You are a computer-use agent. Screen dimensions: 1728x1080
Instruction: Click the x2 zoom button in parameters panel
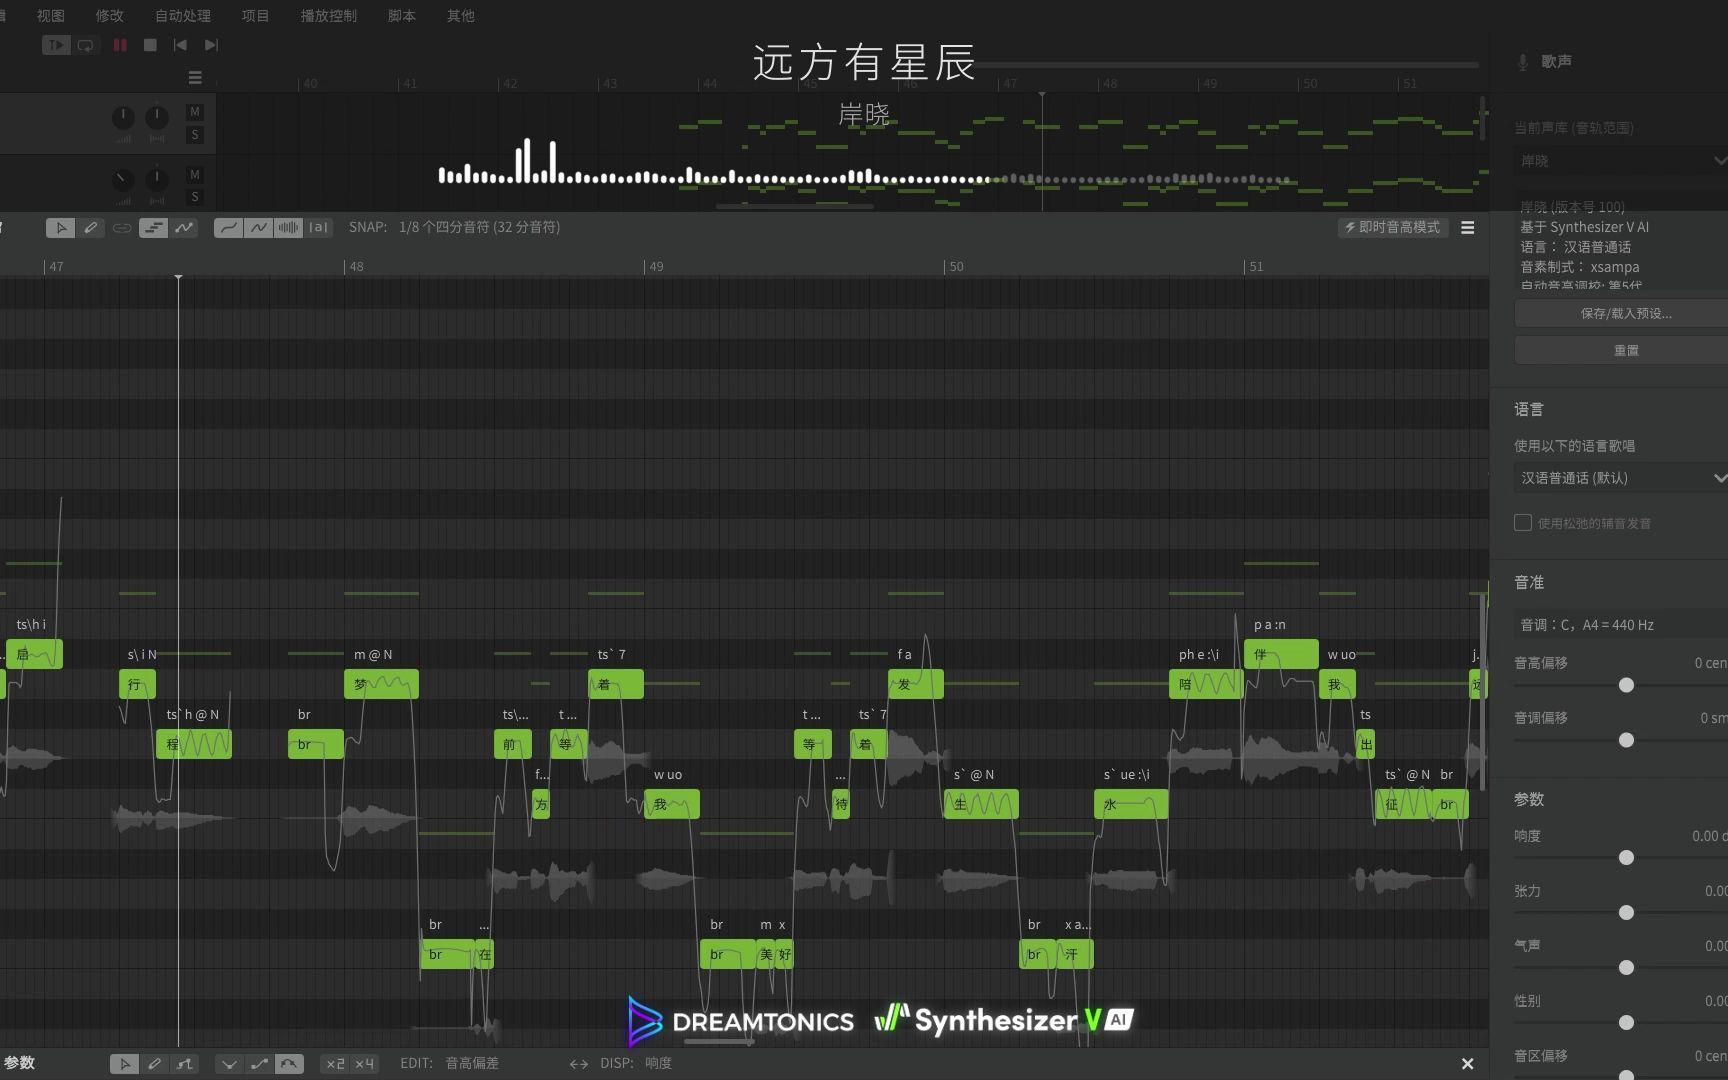(335, 1064)
